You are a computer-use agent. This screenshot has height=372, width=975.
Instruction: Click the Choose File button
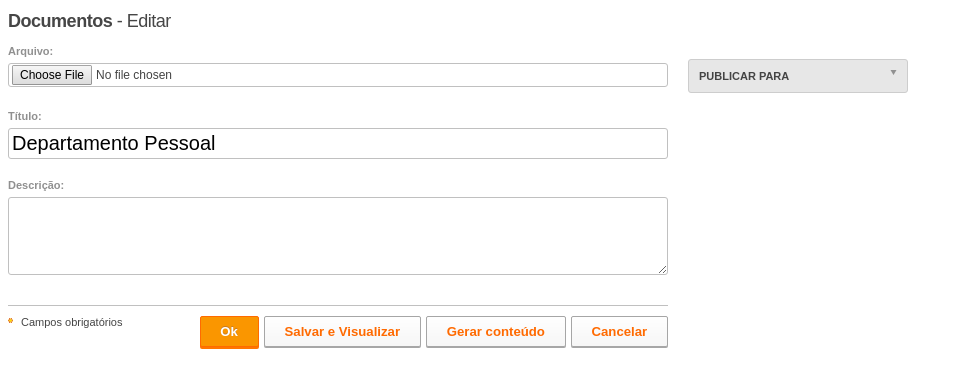[x=52, y=75]
